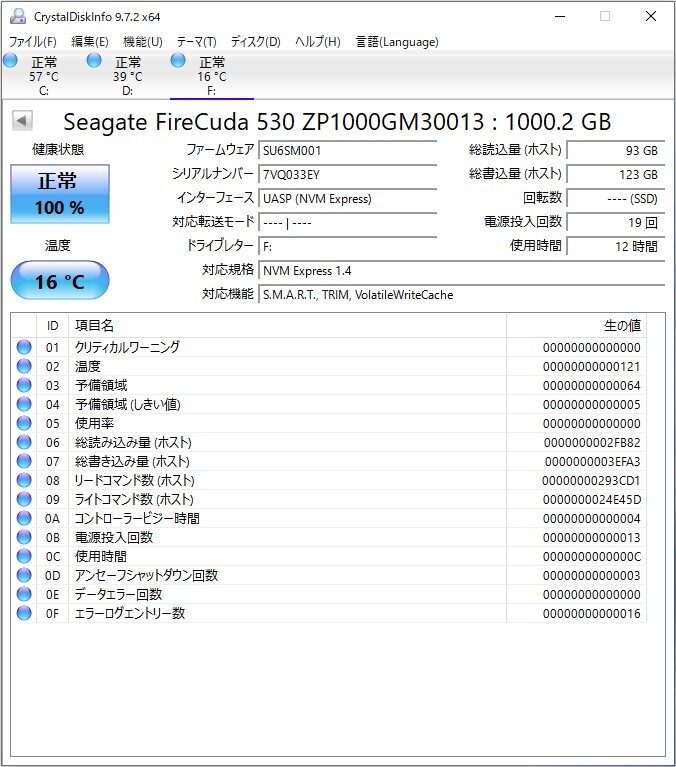Click the 項目名 column header

click(288, 325)
